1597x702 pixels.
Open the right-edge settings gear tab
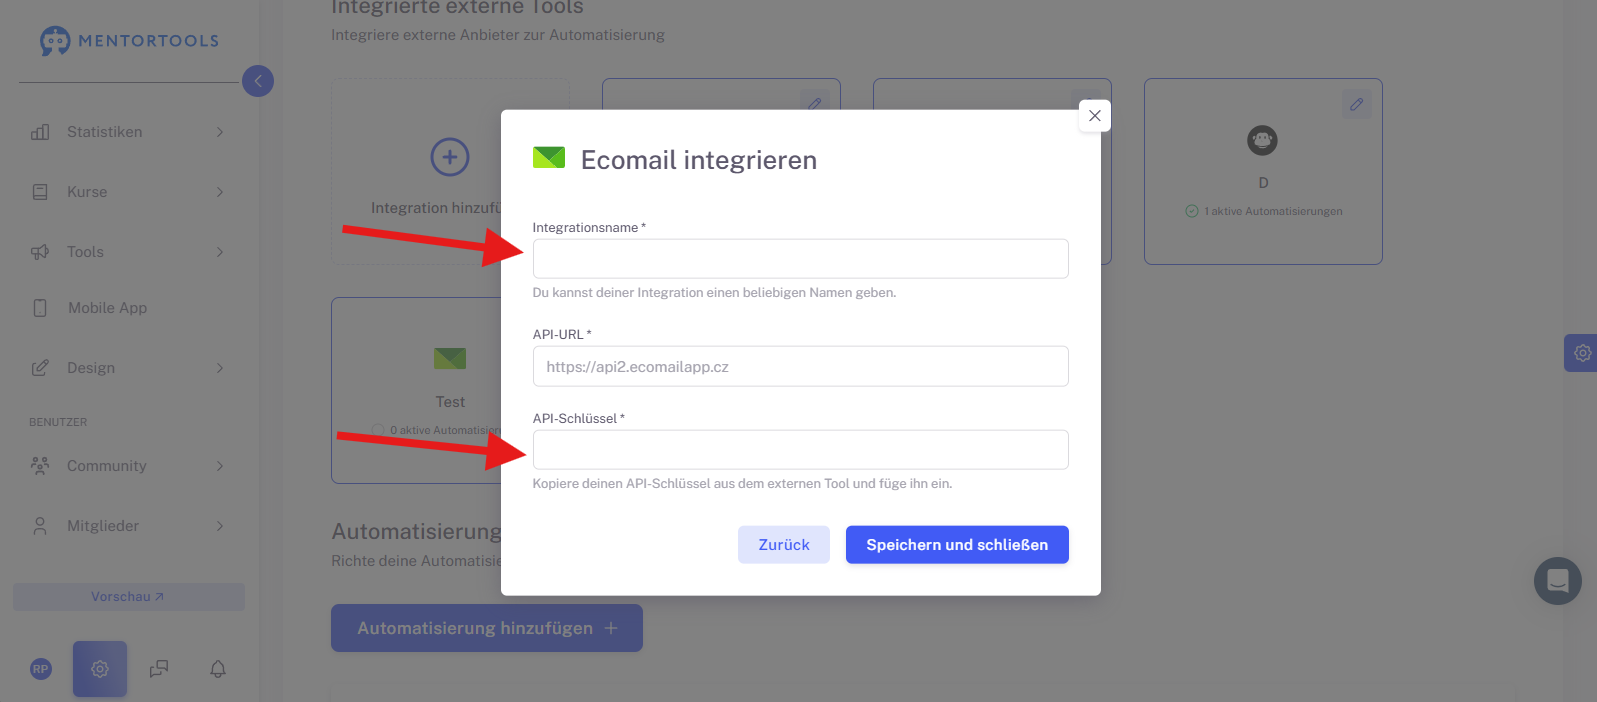pos(1581,353)
